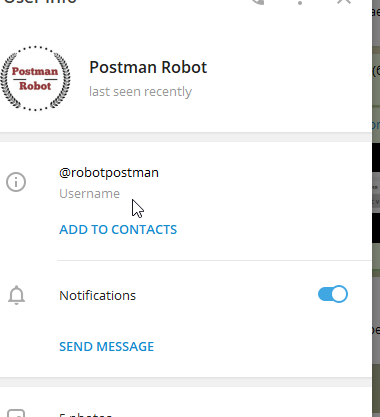Click the Notifications row label
The image size is (380, 417).
[x=98, y=296]
